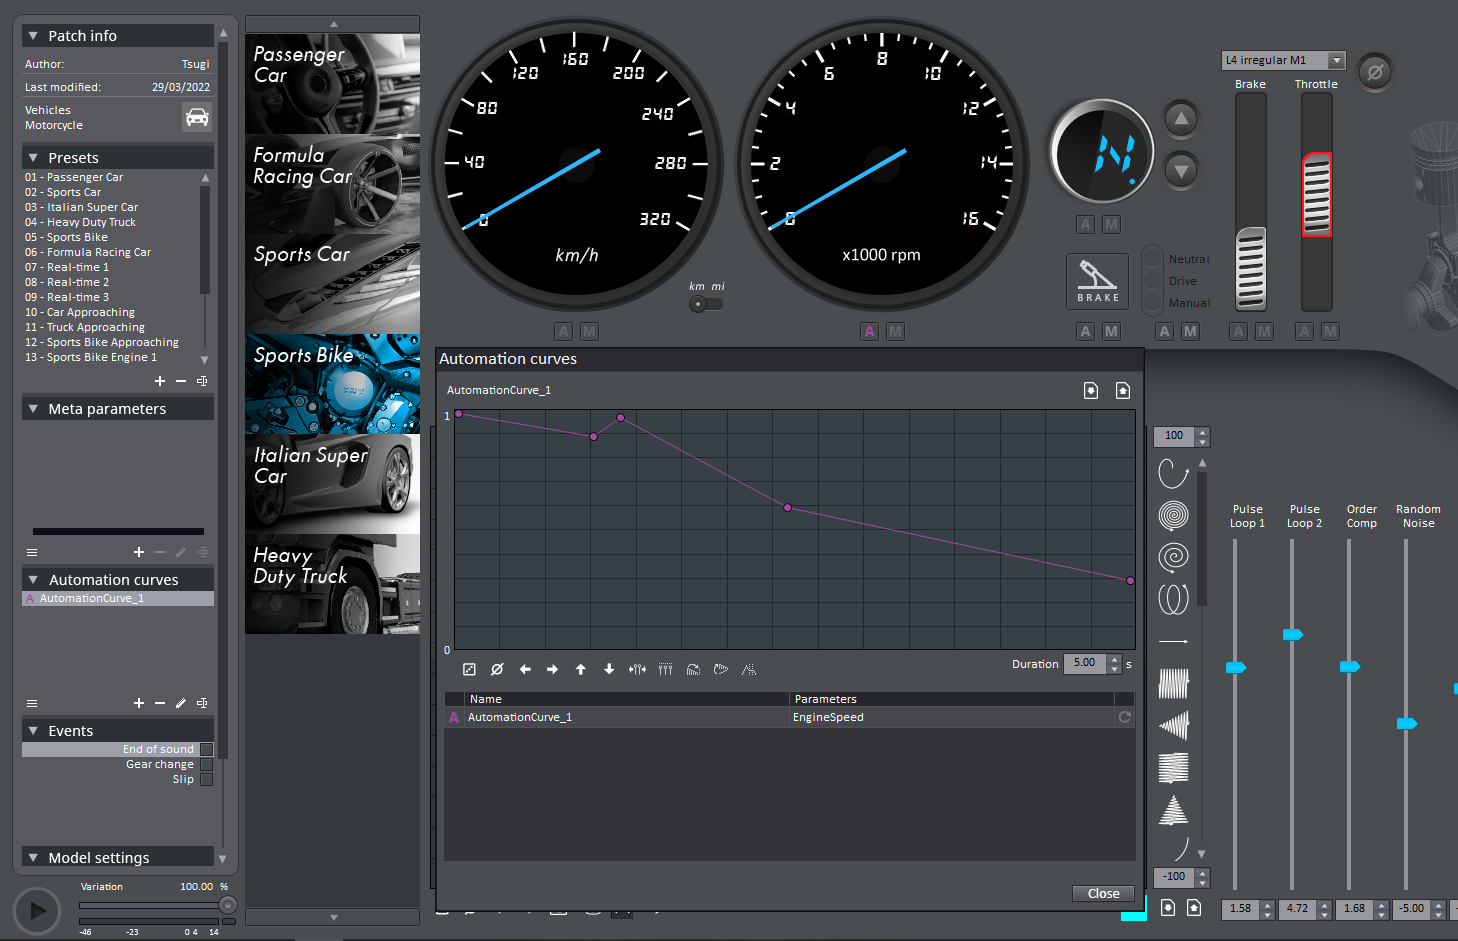
Task: Add a new preset with plus icon
Action: pyautogui.click(x=159, y=381)
